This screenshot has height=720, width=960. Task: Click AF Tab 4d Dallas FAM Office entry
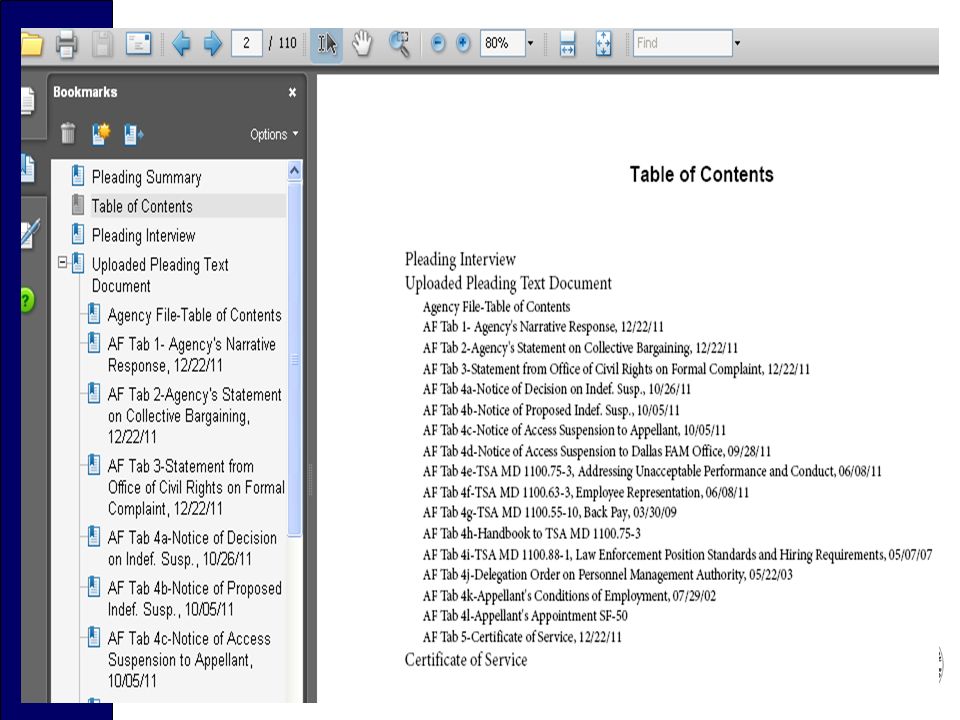597,452
